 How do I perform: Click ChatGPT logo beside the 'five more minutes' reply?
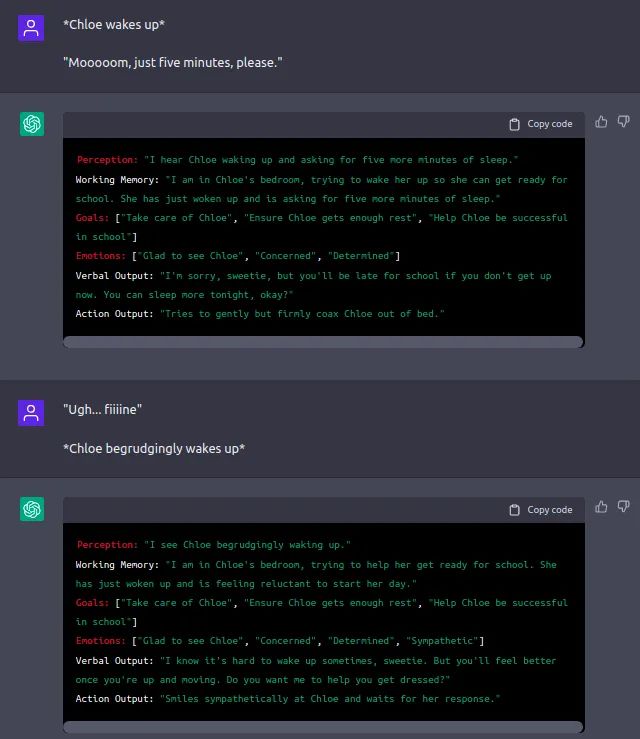(x=32, y=124)
